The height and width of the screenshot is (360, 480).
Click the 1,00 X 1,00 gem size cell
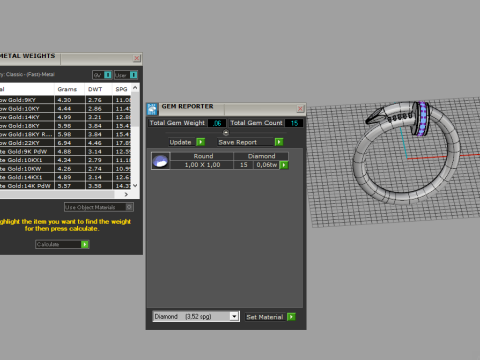pyautogui.click(x=202, y=165)
